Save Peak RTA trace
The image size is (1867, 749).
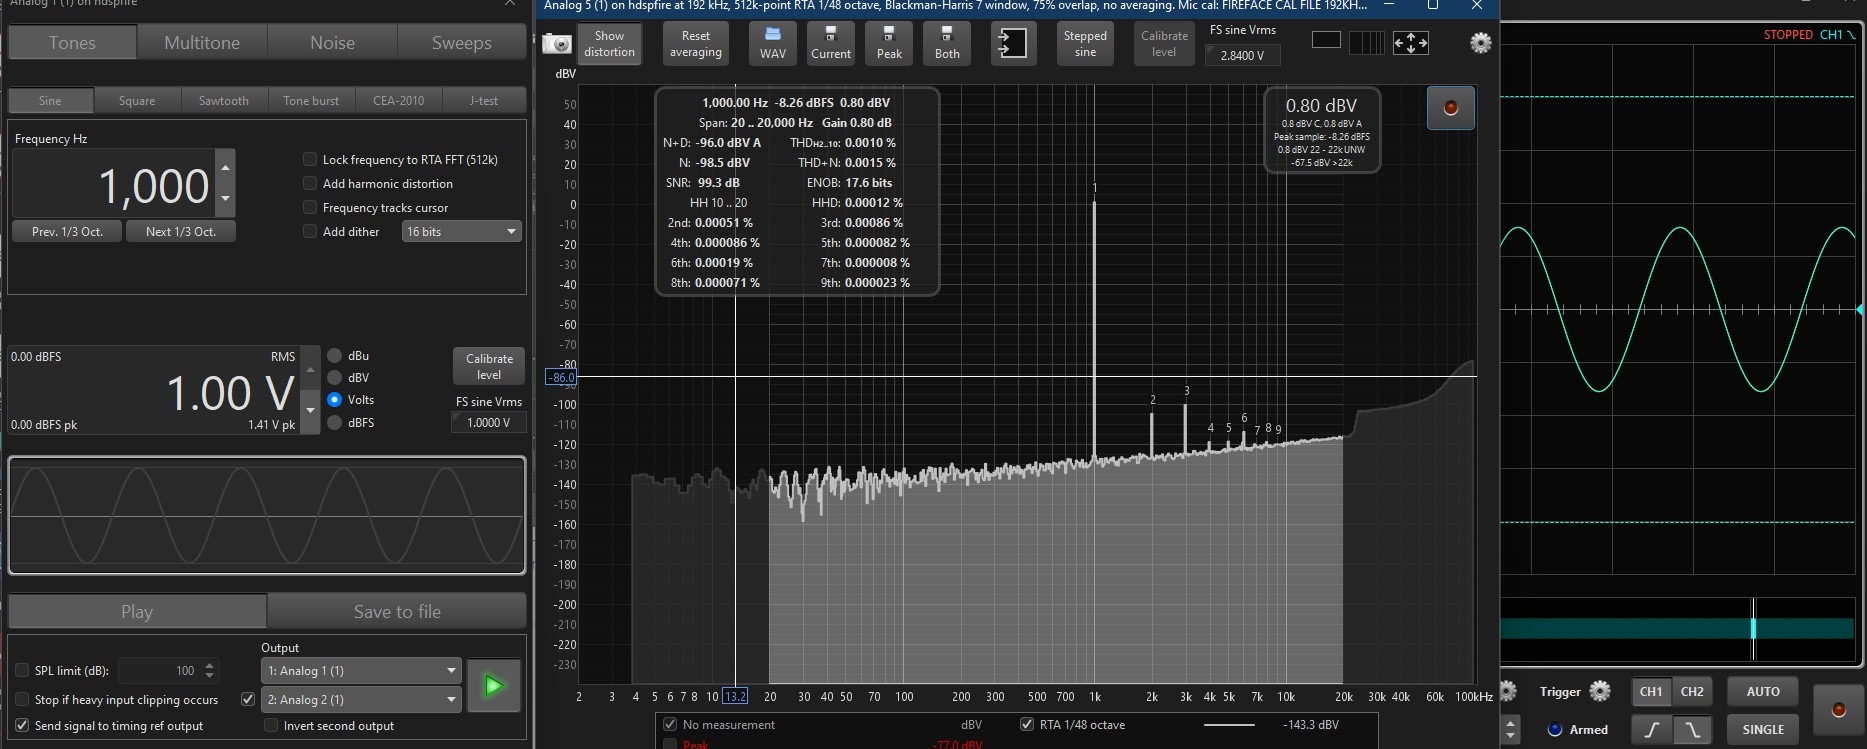click(x=889, y=44)
